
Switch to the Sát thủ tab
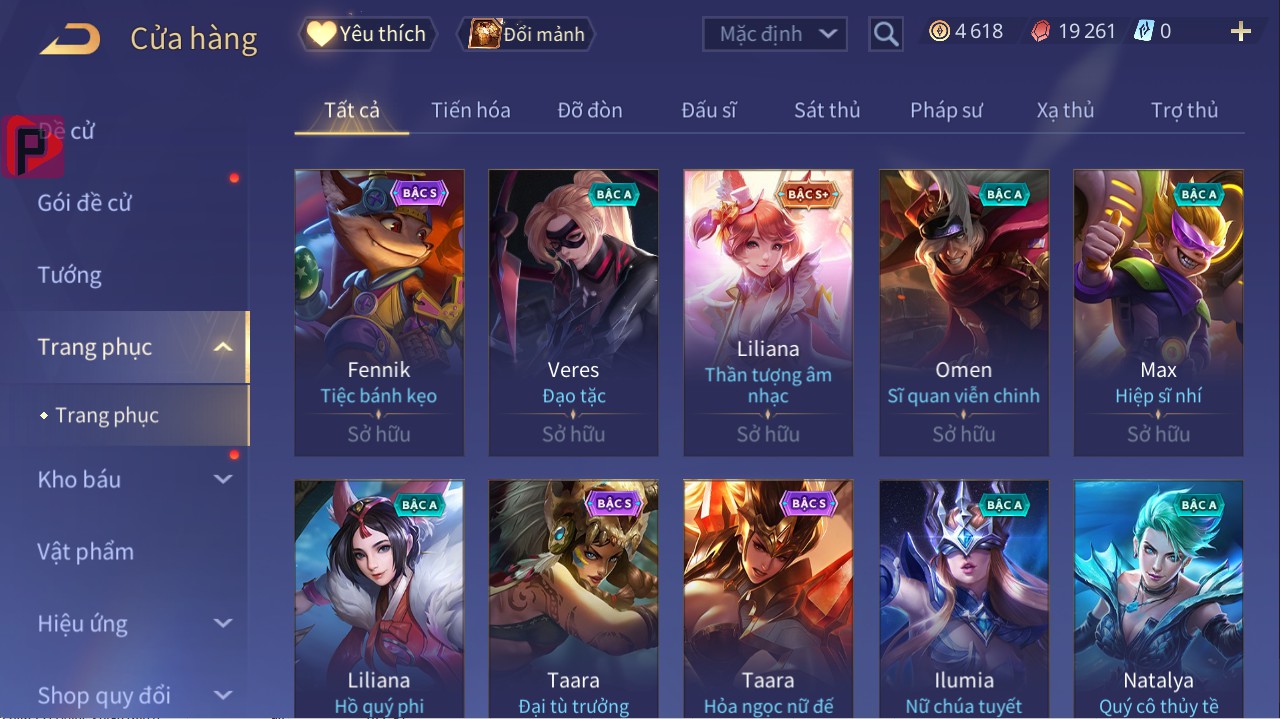pos(827,110)
